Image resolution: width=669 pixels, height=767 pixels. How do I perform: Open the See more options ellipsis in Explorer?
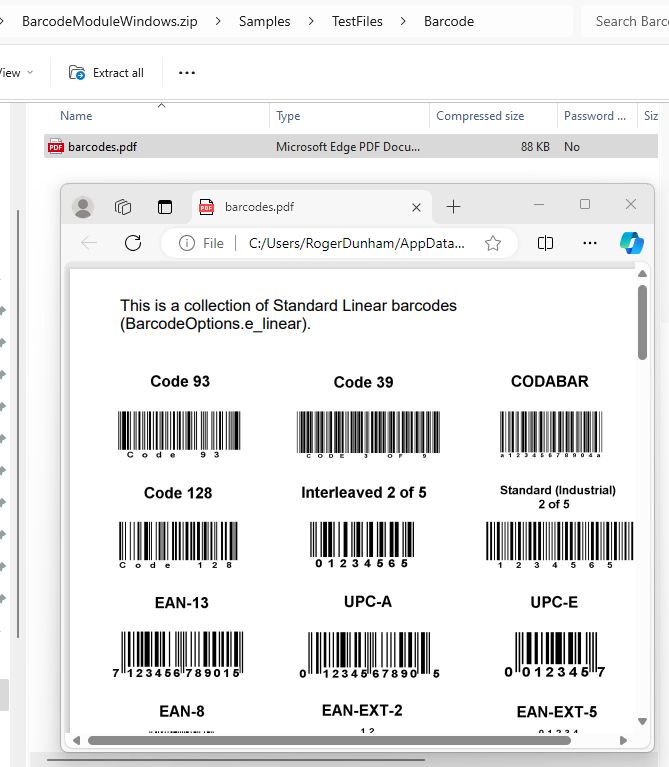187,73
